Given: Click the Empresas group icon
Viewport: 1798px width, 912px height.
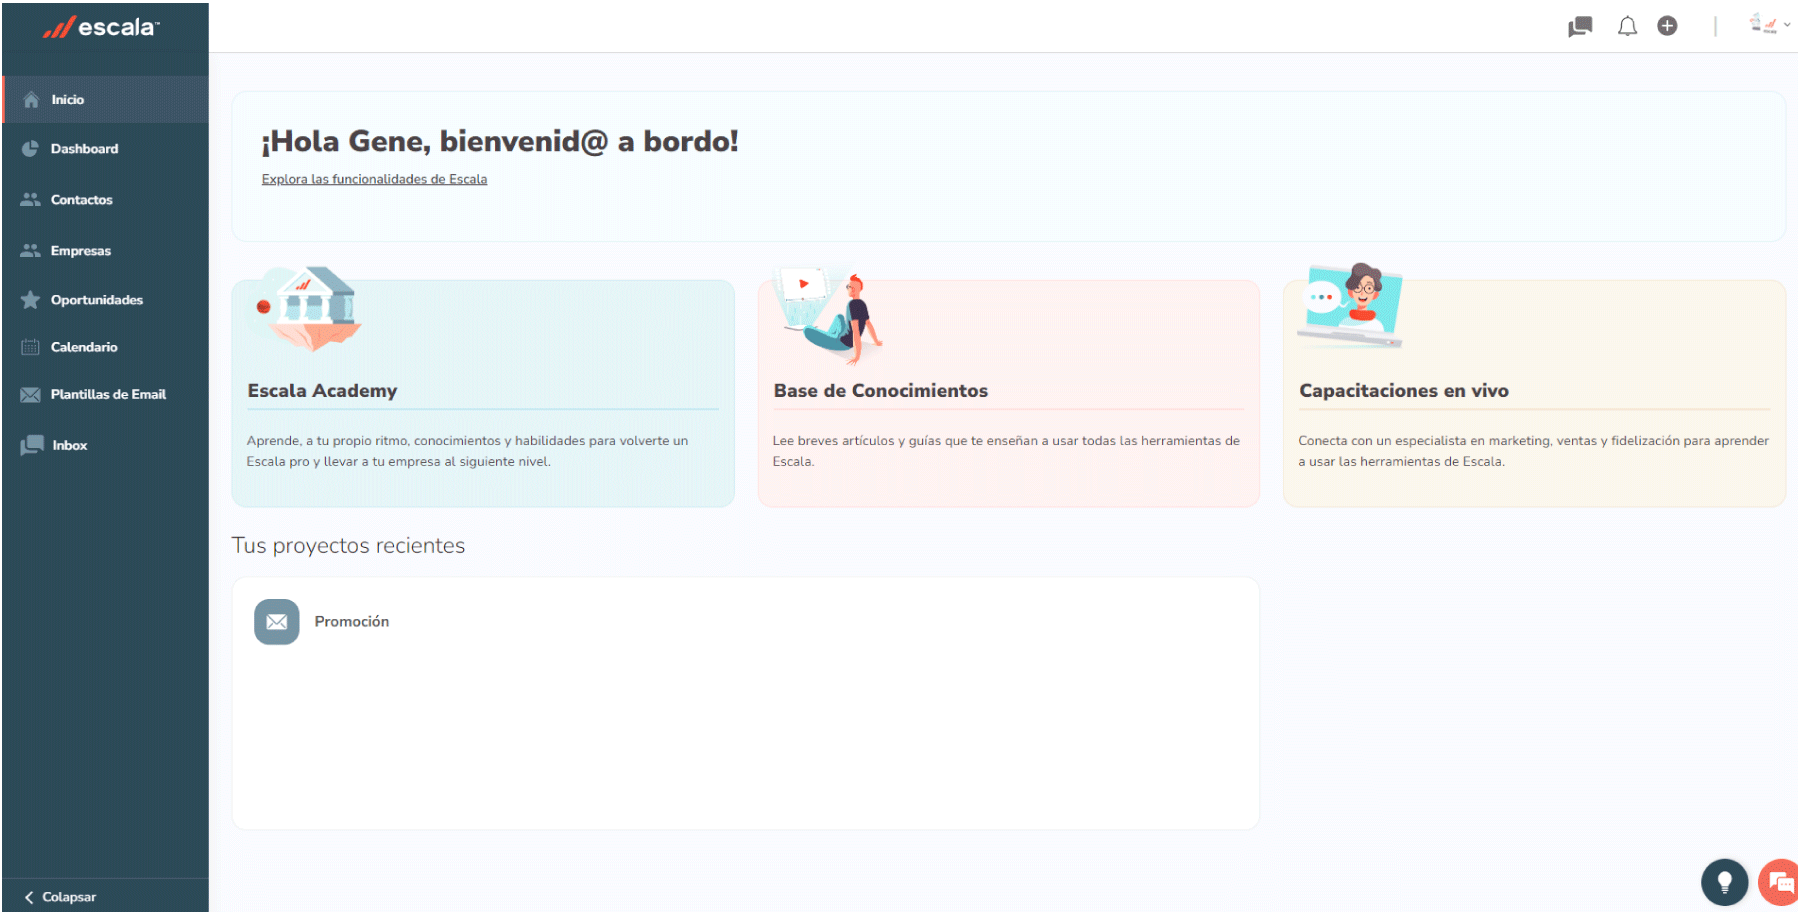Looking at the screenshot, I should pyautogui.click(x=30, y=250).
